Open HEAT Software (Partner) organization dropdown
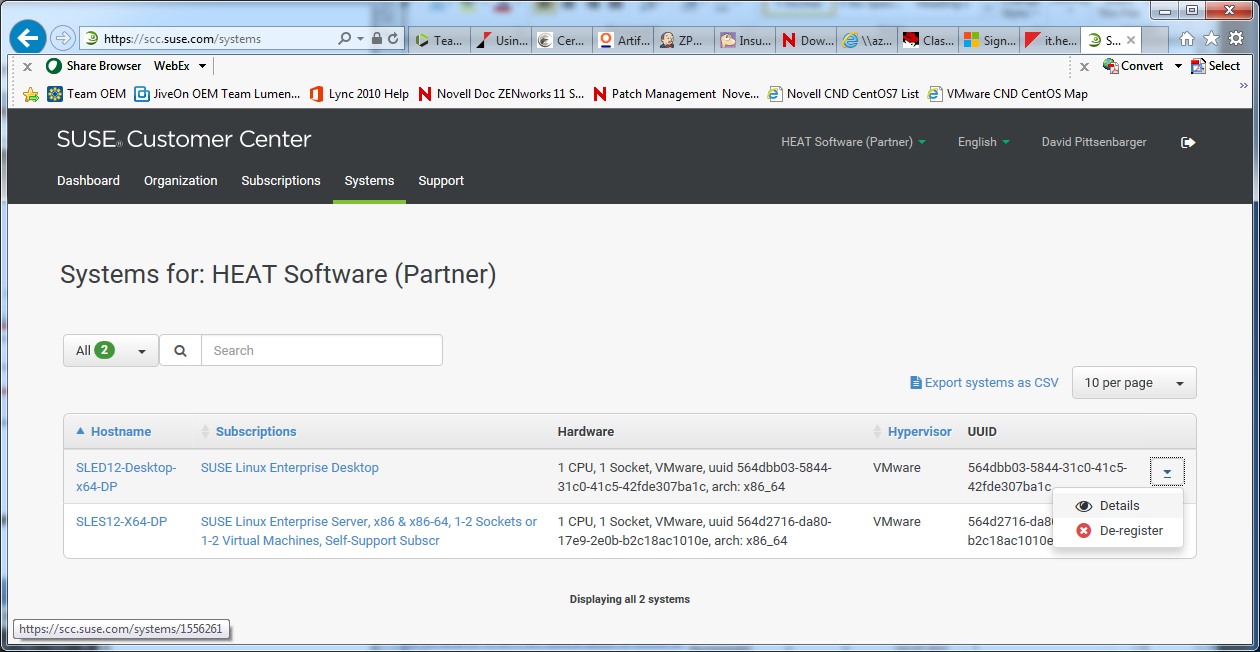This screenshot has height=652, width=1260. coord(853,142)
